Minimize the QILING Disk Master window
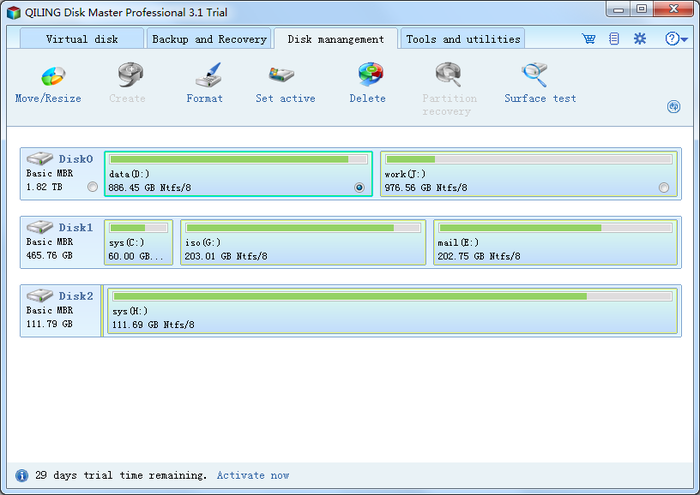The width and height of the screenshot is (700, 495). click(618, 9)
